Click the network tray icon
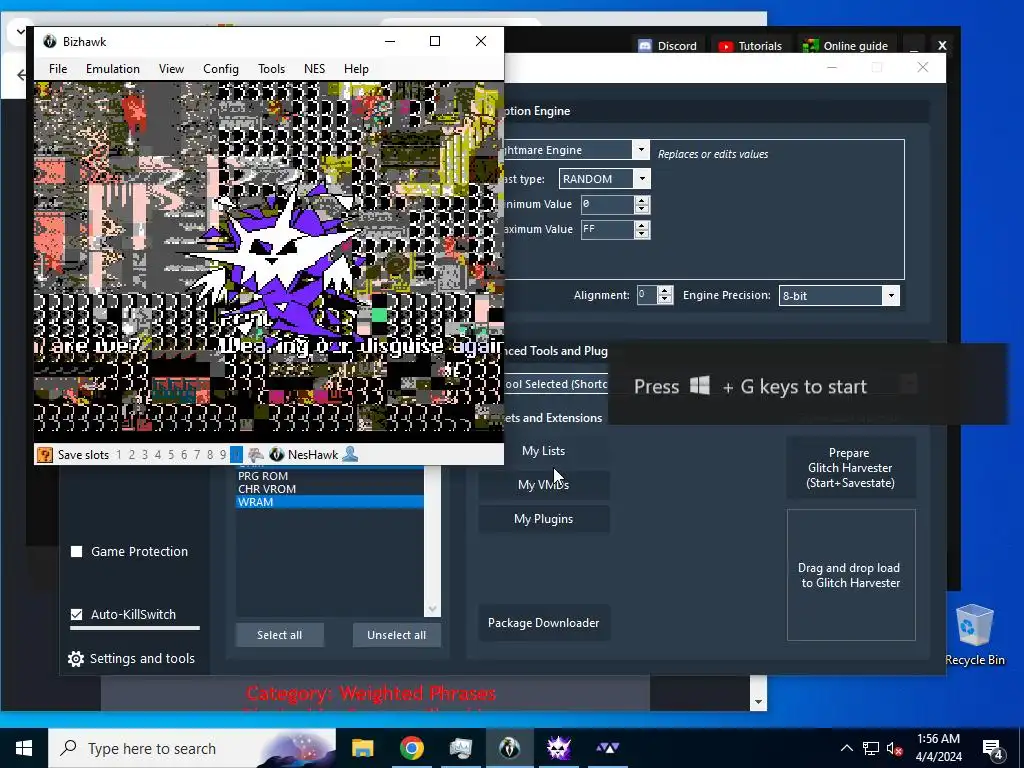Image resolution: width=1024 pixels, height=768 pixels. (x=871, y=748)
